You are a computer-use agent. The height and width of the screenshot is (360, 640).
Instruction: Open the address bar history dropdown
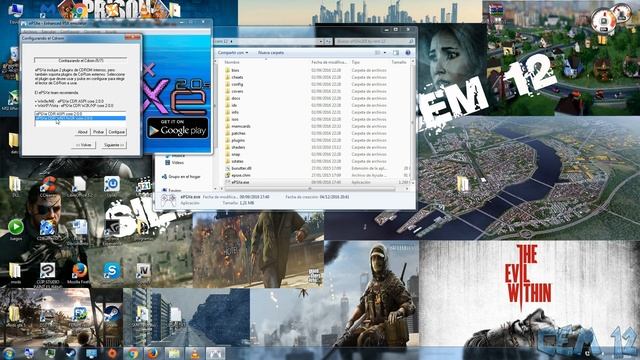click(321, 41)
